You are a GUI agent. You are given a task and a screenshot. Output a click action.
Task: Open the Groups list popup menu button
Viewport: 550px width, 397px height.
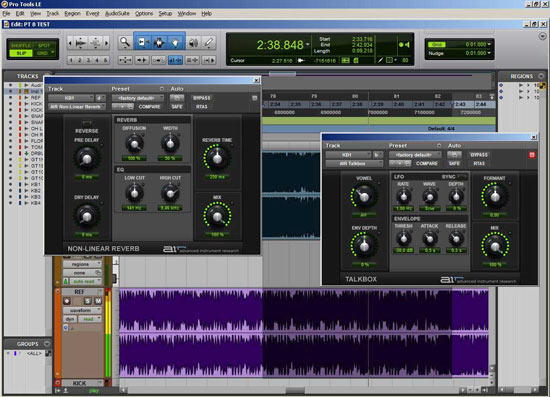(x=47, y=344)
